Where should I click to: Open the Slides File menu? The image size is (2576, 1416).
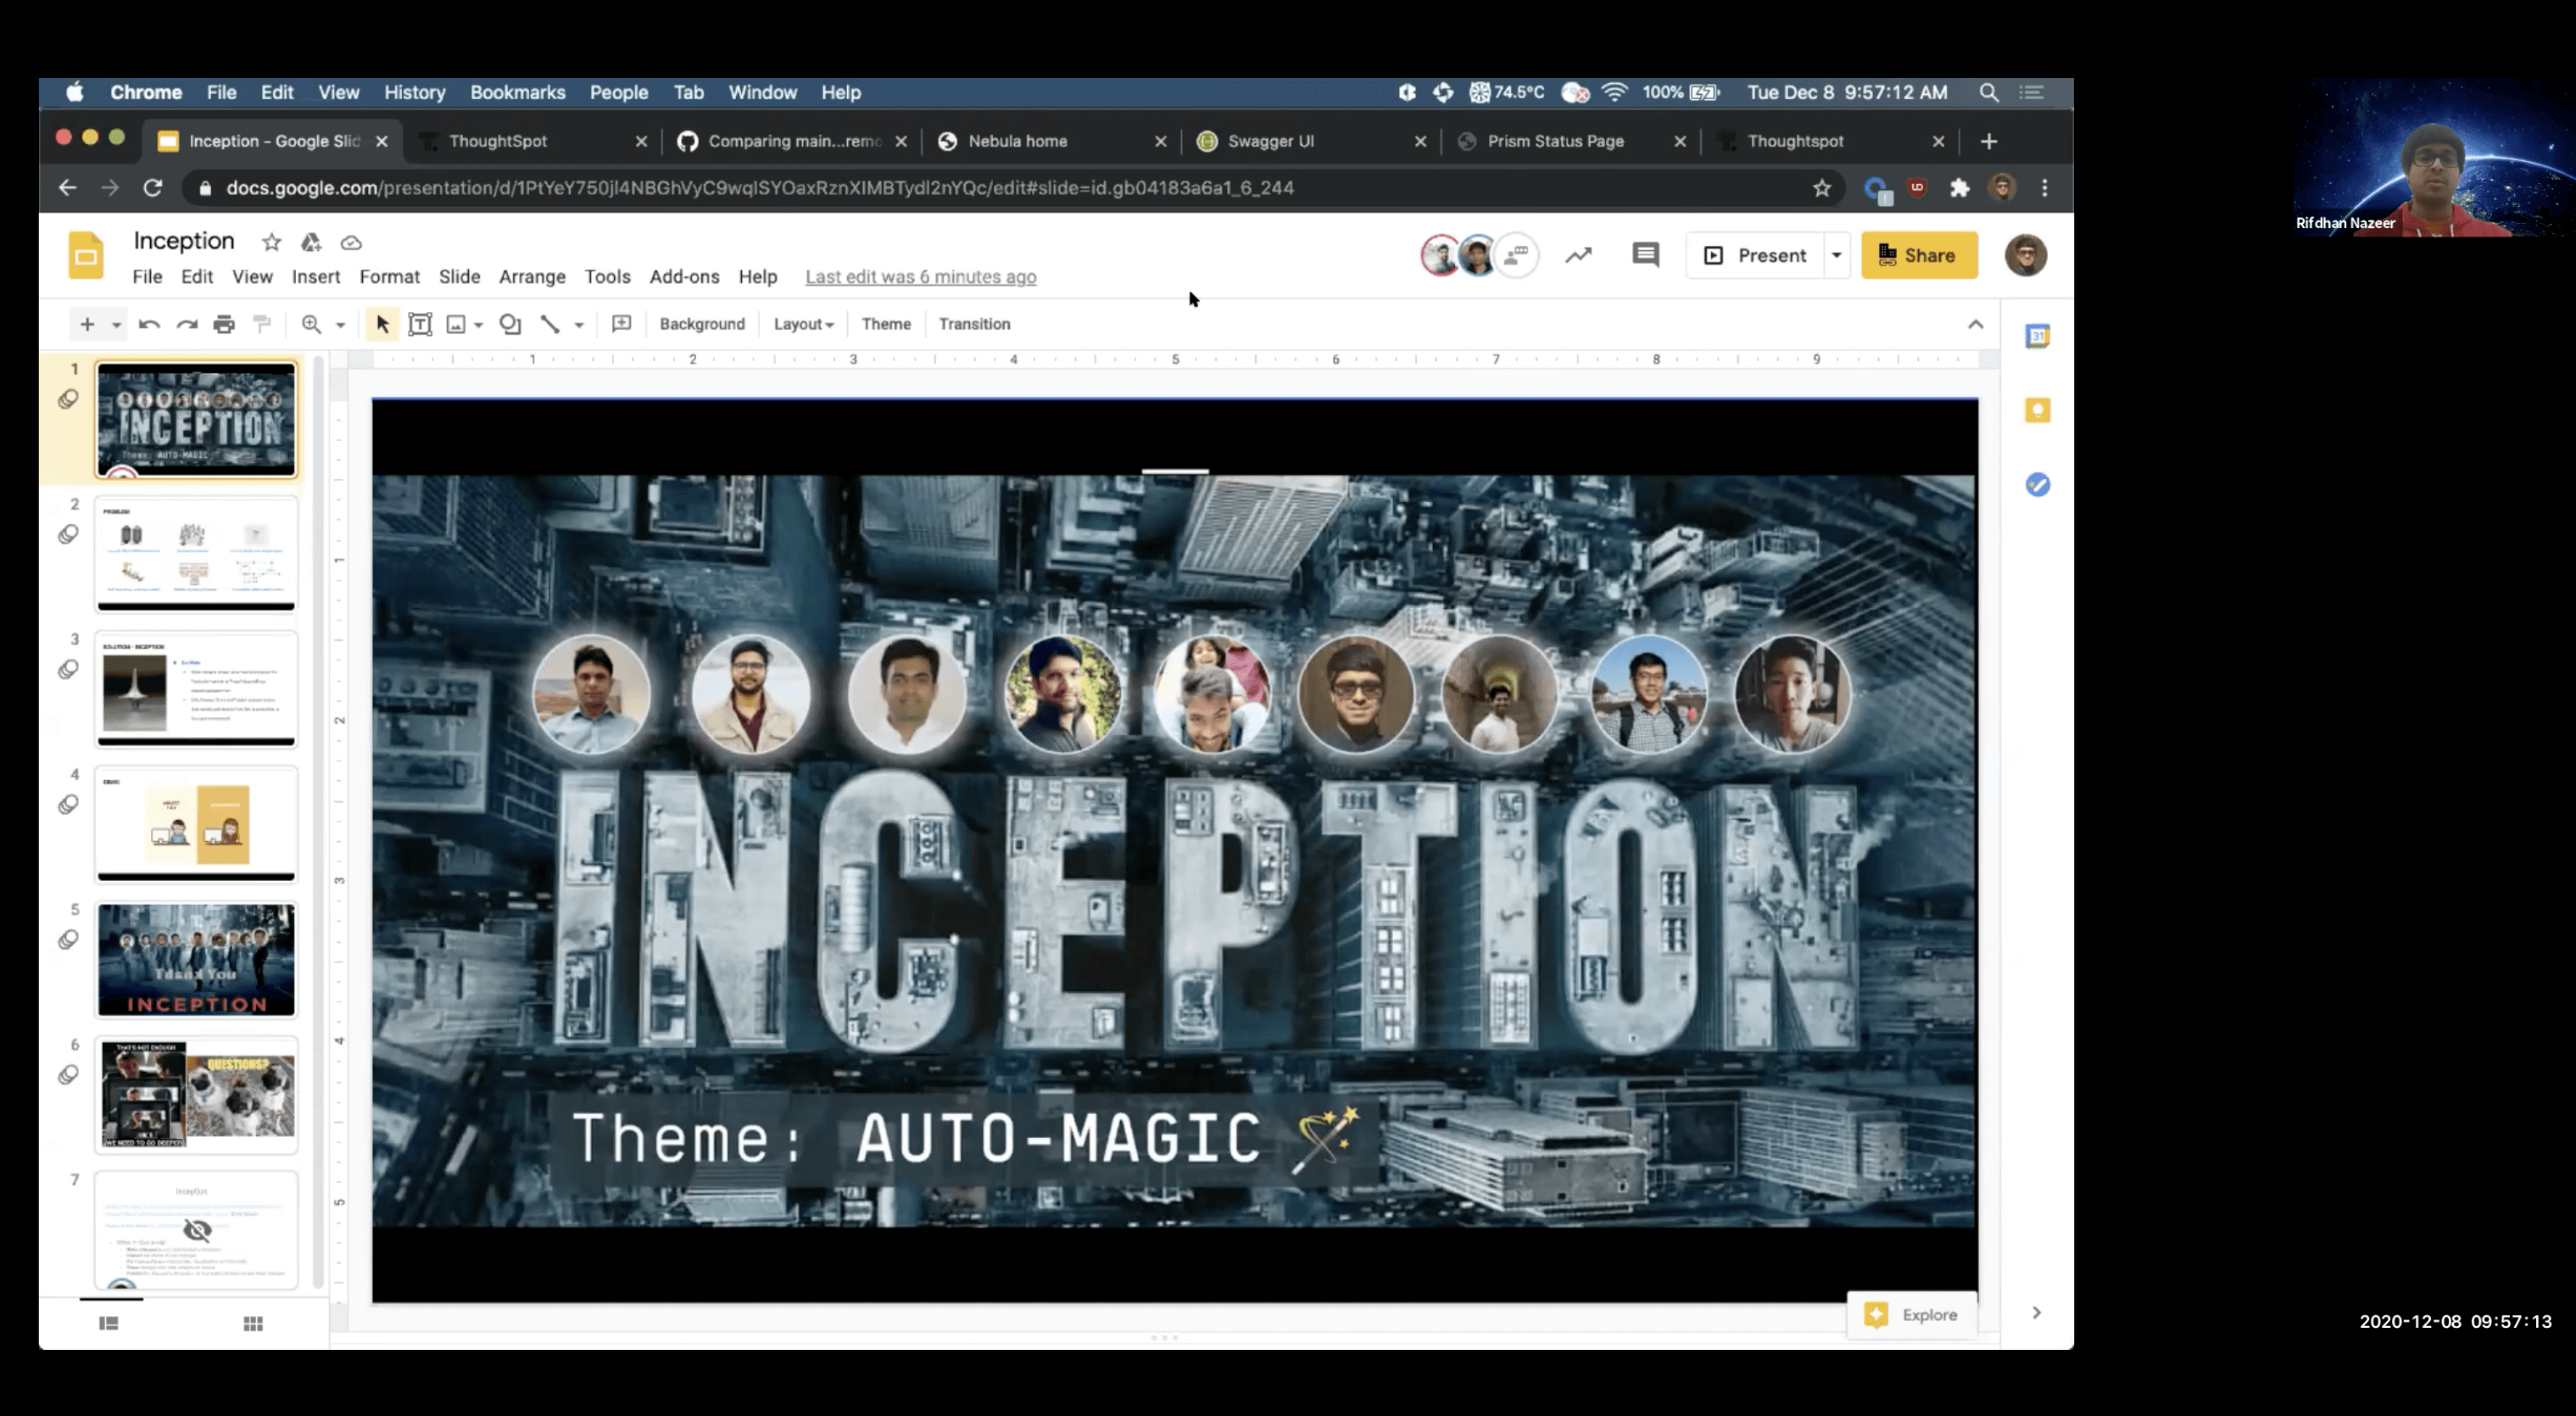coord(147,276)
